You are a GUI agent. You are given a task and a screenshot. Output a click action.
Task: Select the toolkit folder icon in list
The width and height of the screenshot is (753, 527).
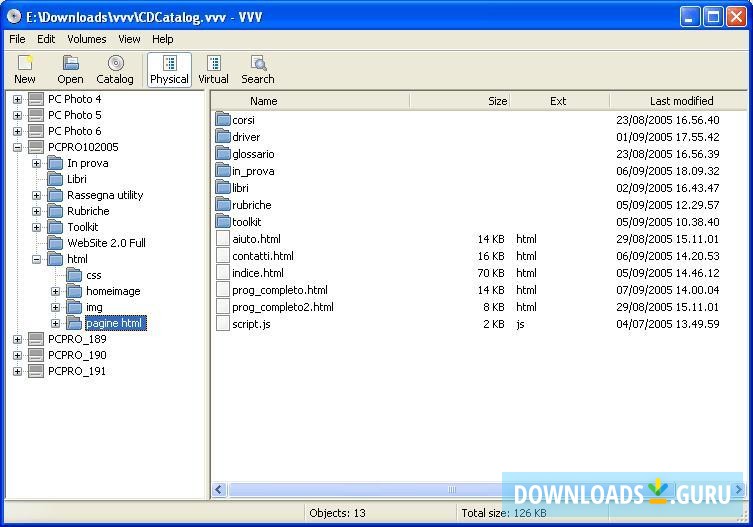223,221
